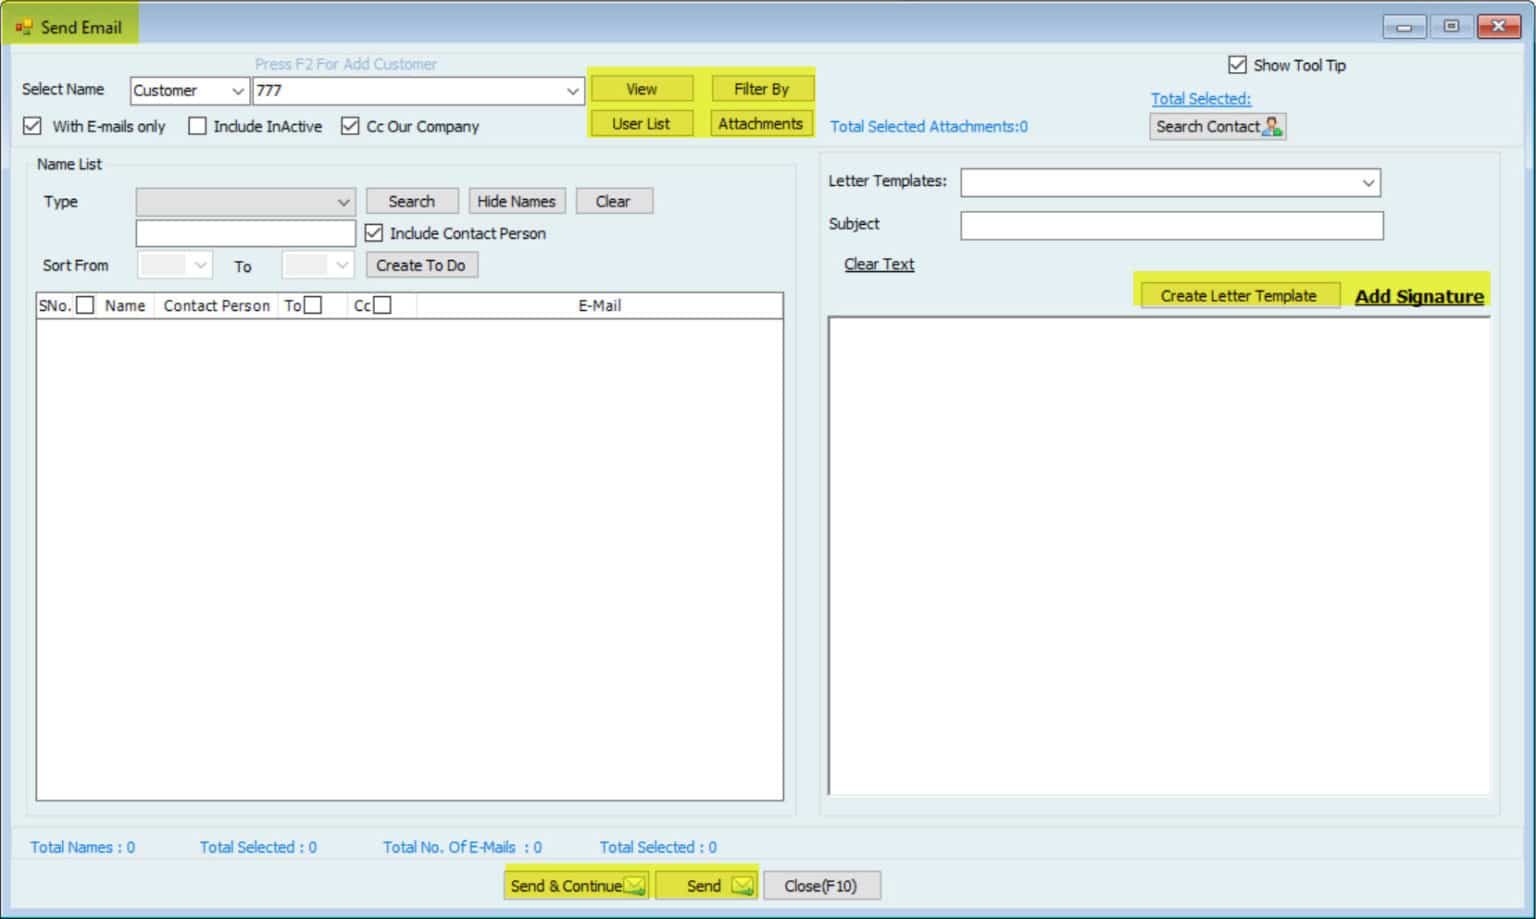The width and height of the screenshot is (1536, 919).
Task: Click the Clear button beside Hide Names
Action: [614, 201]
